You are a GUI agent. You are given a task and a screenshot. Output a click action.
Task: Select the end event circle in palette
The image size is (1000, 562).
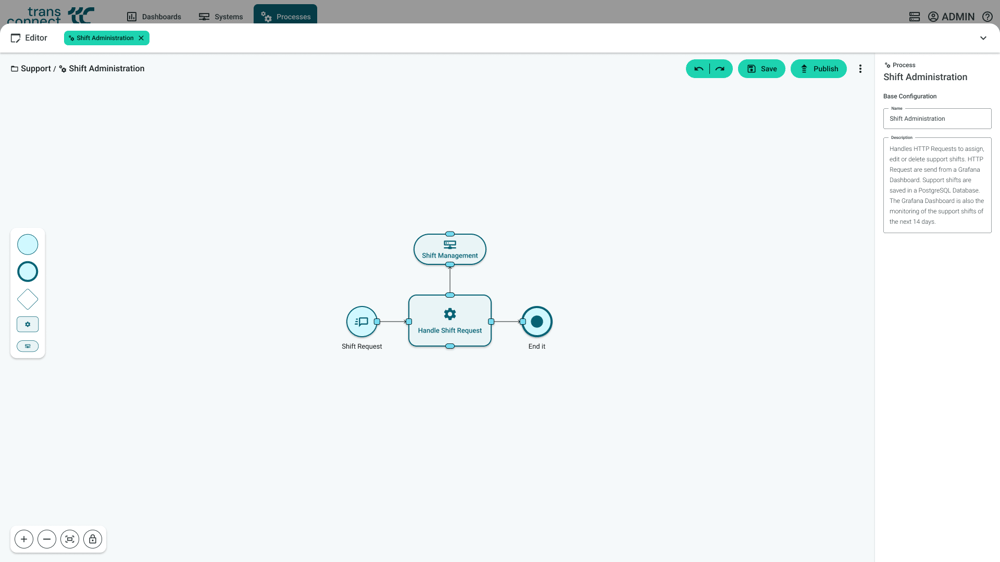27,272
